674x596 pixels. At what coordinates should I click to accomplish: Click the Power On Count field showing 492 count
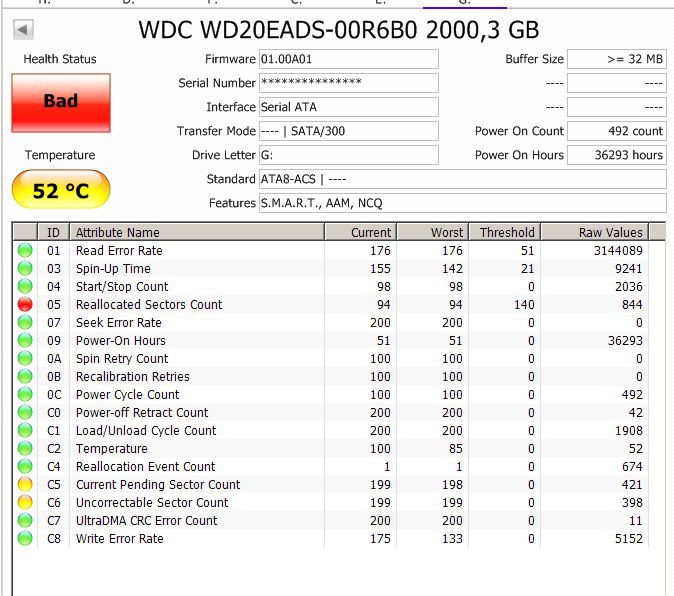[x=617, y=131]
